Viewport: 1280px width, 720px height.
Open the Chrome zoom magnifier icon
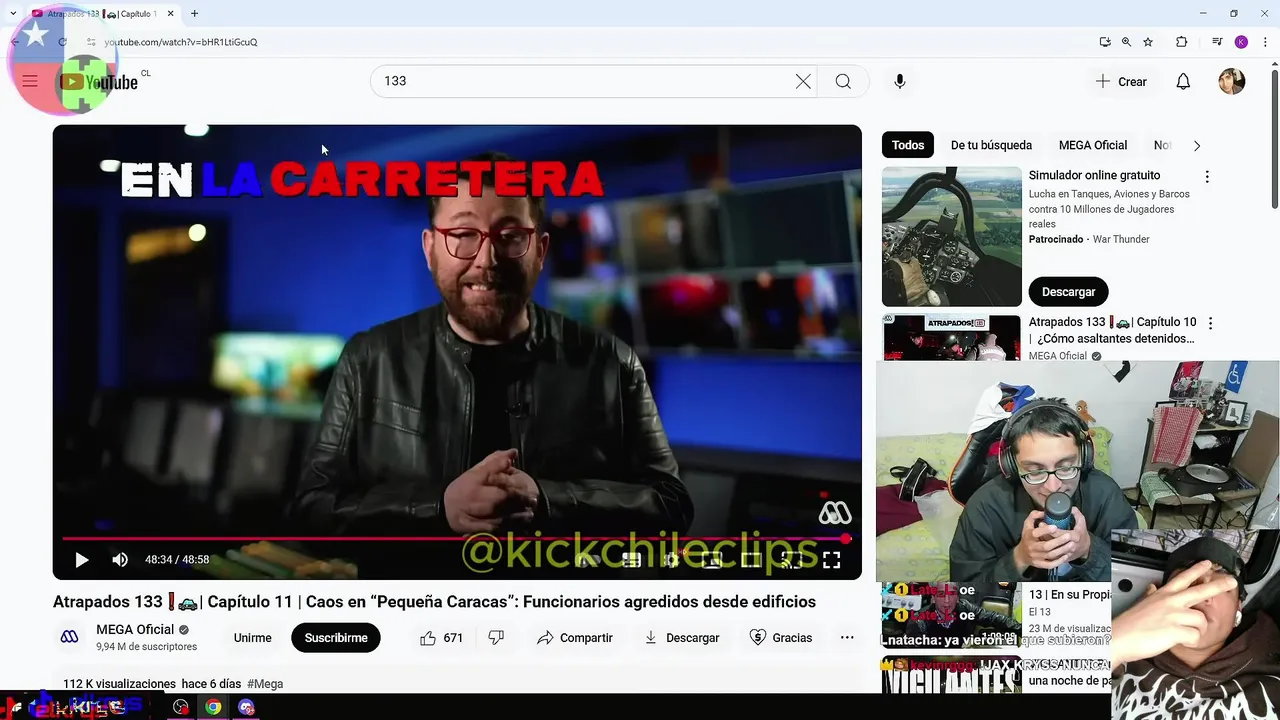(1126, 42)
